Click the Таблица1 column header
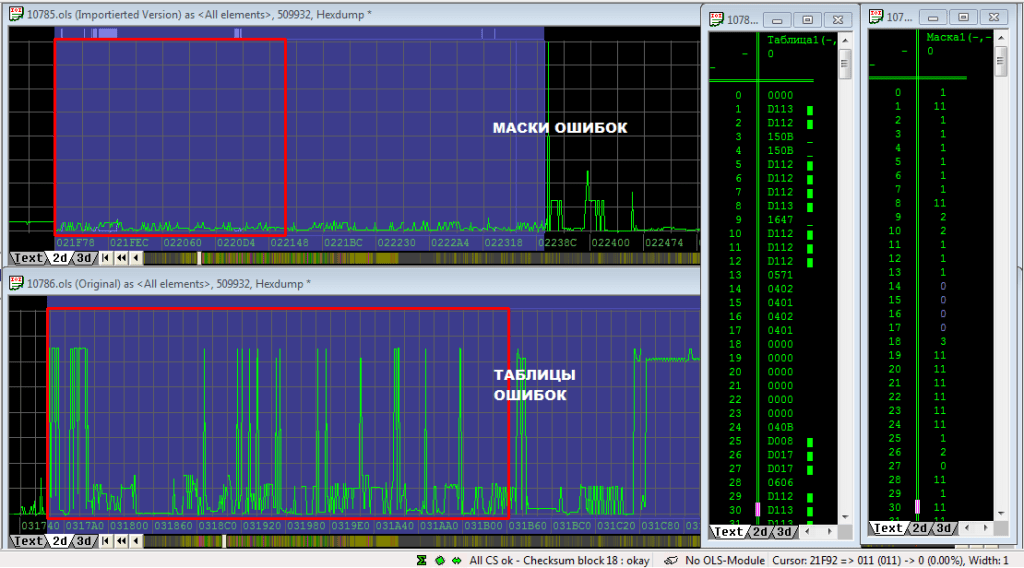The width and height of the screenshot is (1024, 568). [x=799, y=40]
